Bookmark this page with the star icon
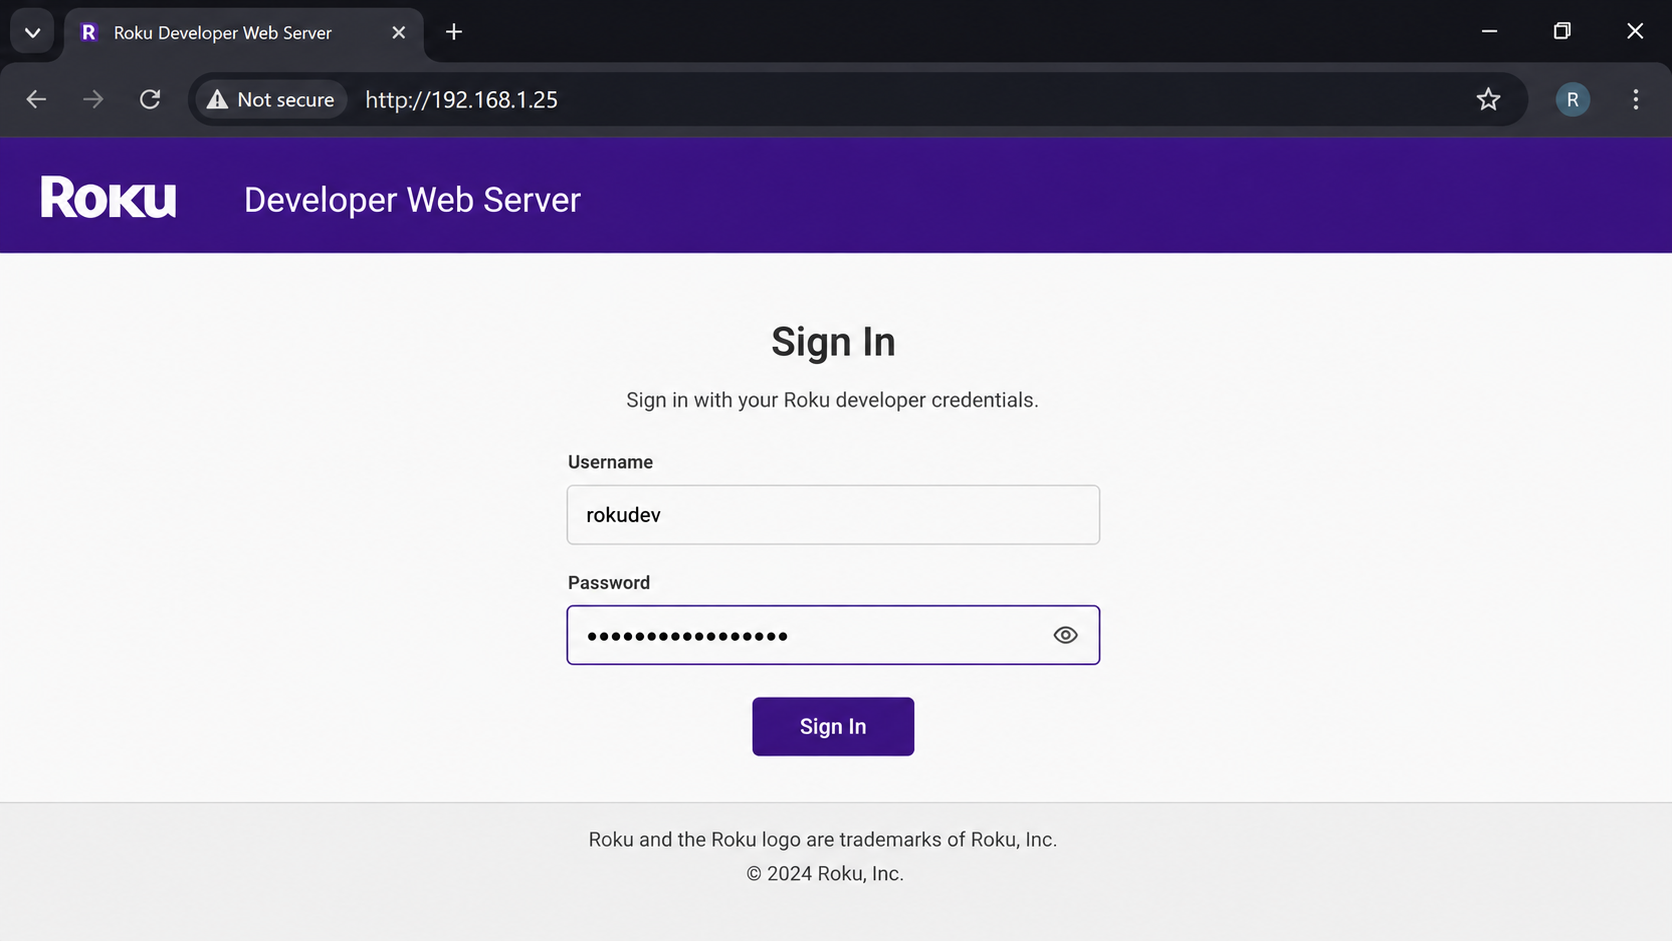 pyautogui.click(x=1488, y=99)
